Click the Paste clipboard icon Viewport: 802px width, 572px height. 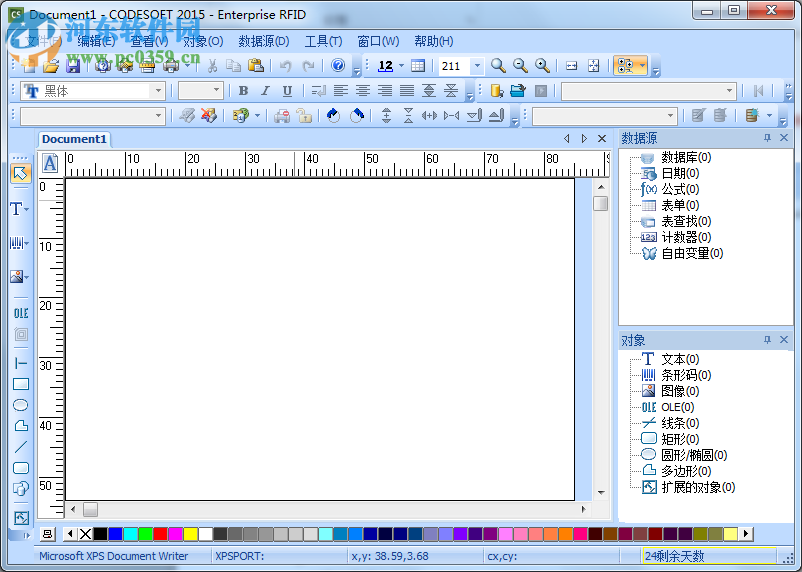255,65
